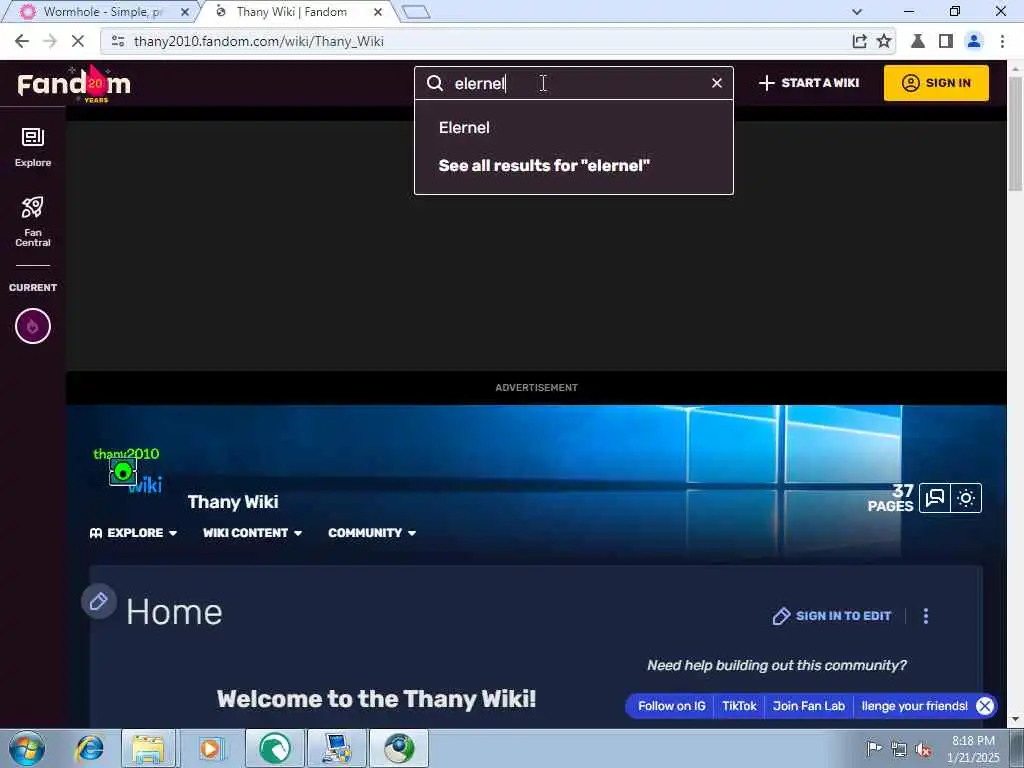Open the Windows Start button
Screen dimensions: 1024x768
(x=27, y=748)
